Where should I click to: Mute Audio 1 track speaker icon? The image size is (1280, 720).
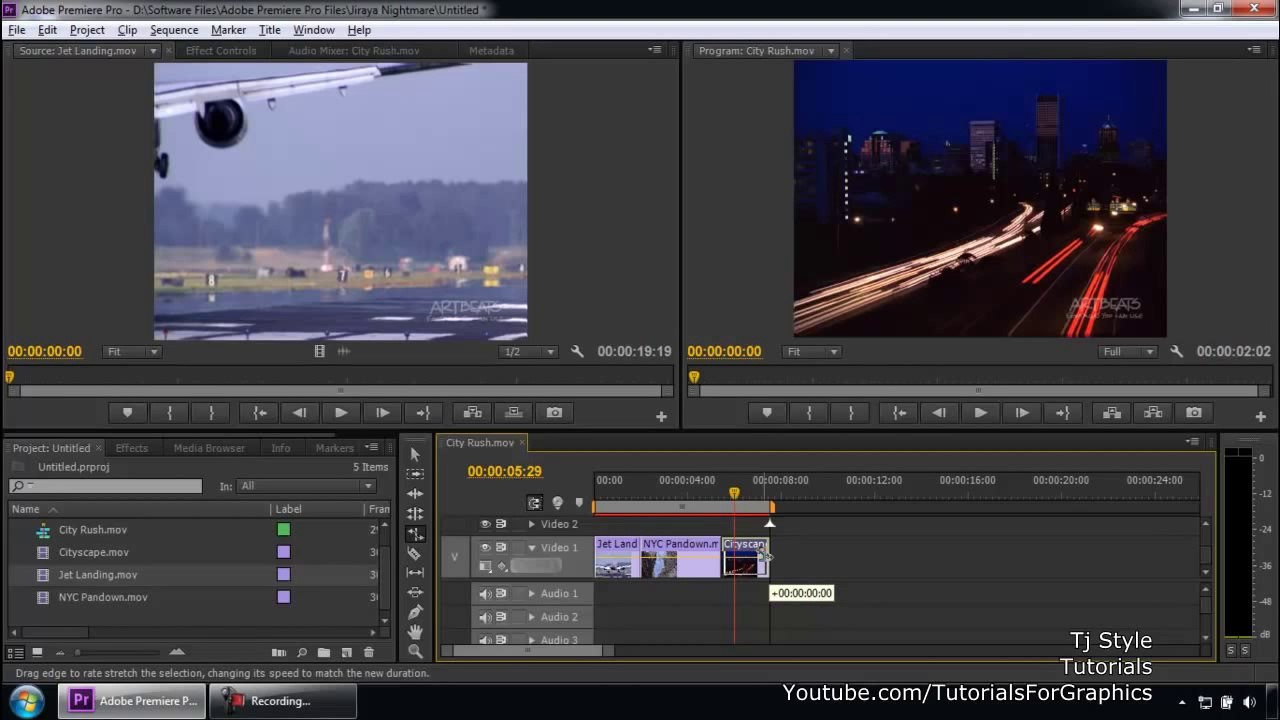pyautogui.click(x=485, y=594)
